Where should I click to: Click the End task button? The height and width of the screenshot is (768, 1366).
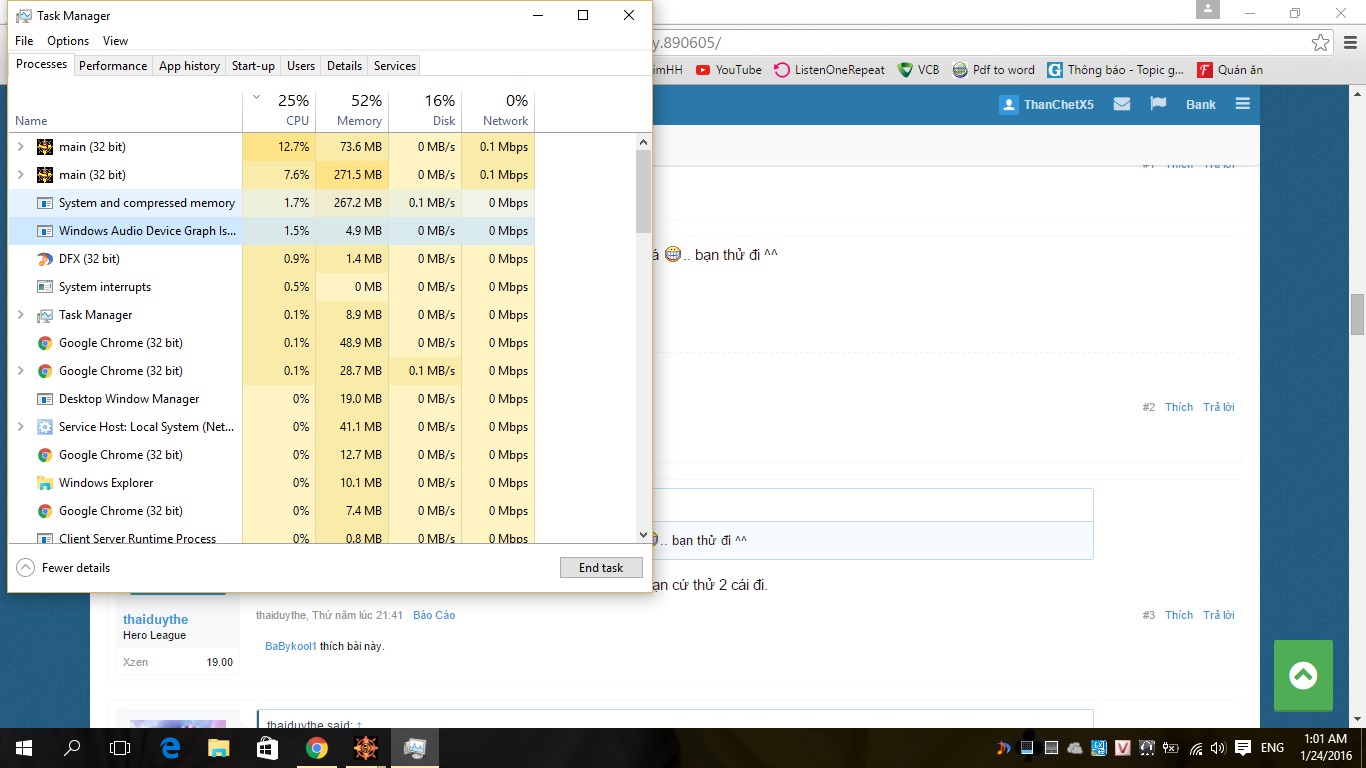pos(601,568)
